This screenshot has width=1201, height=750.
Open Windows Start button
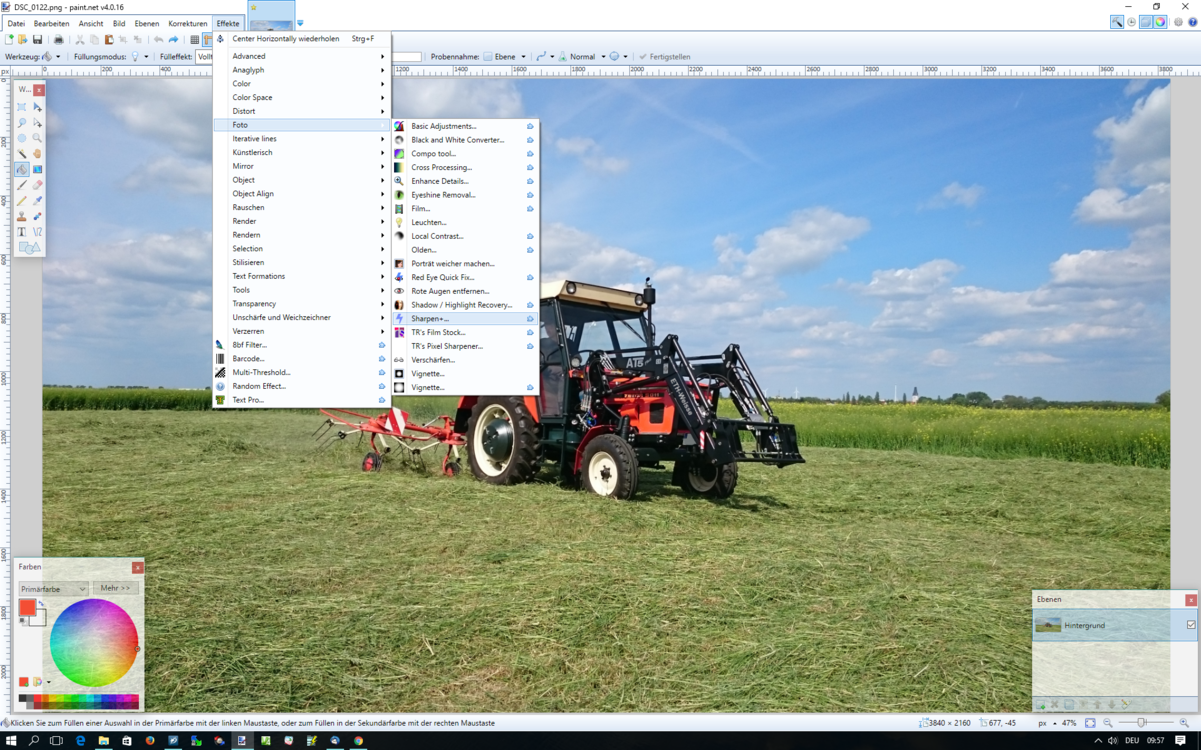11,741
